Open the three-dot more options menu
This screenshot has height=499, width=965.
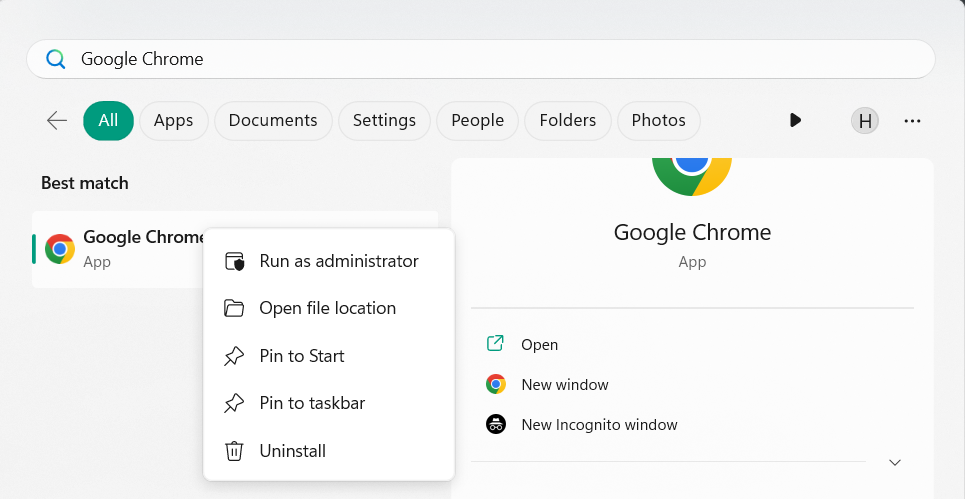(x=912, y=121)
